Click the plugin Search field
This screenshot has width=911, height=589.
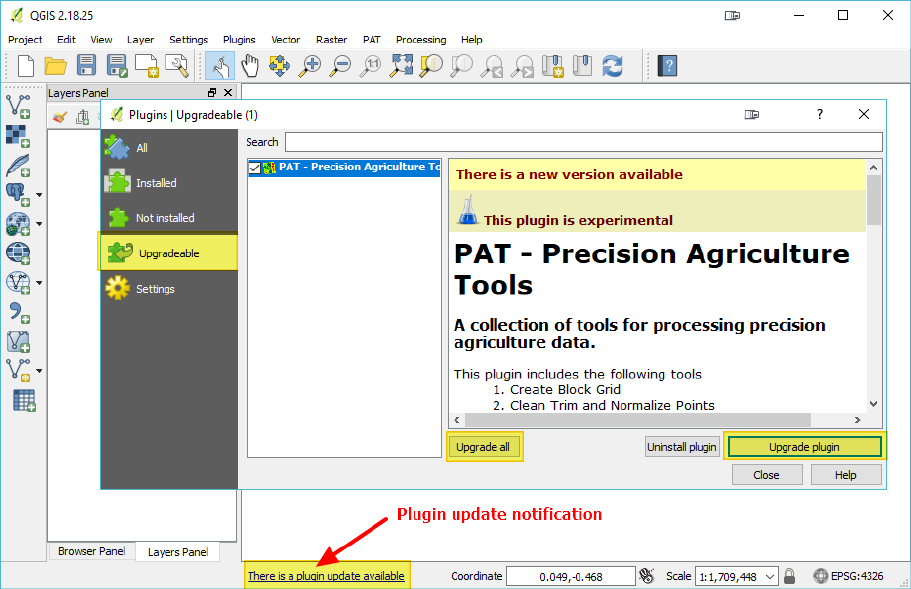[x=583, y=142]
